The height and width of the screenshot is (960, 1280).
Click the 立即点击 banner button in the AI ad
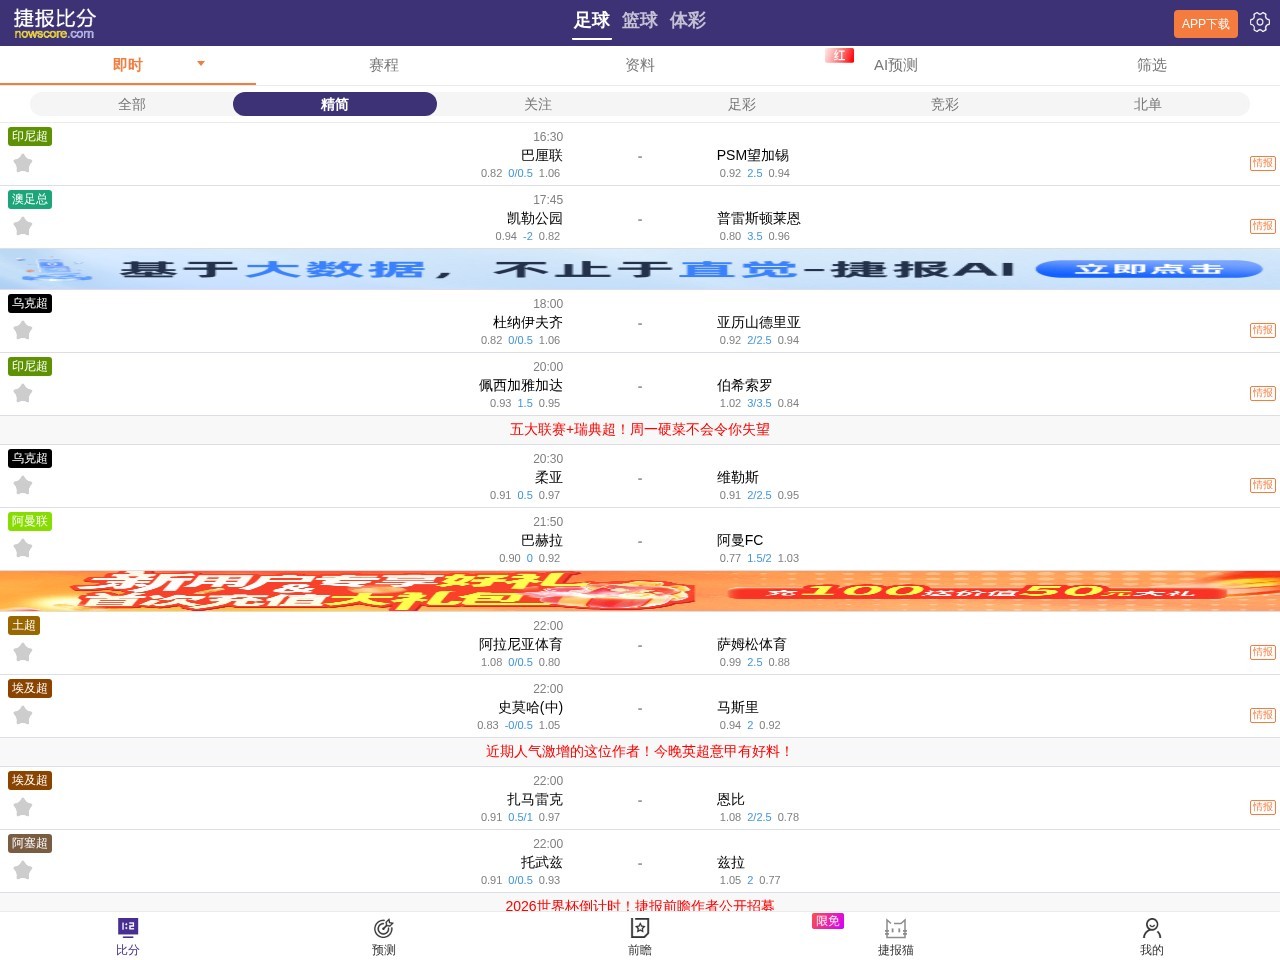point(1150,268)
